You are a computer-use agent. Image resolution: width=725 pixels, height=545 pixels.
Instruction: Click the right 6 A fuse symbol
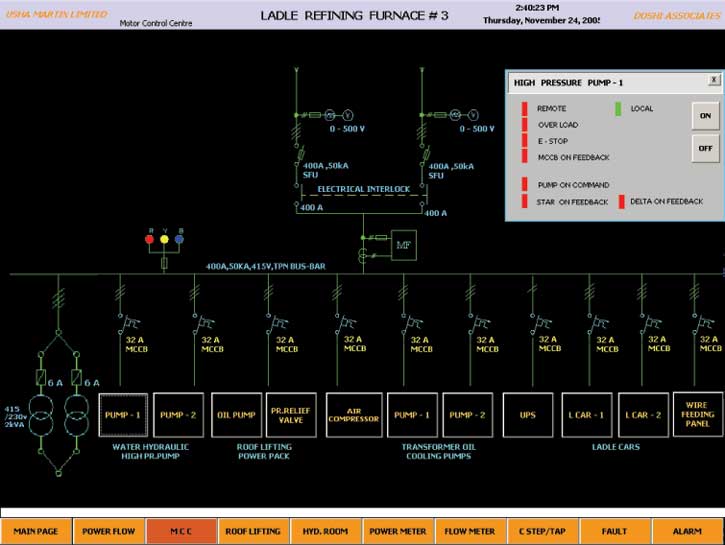coord(76,378)
